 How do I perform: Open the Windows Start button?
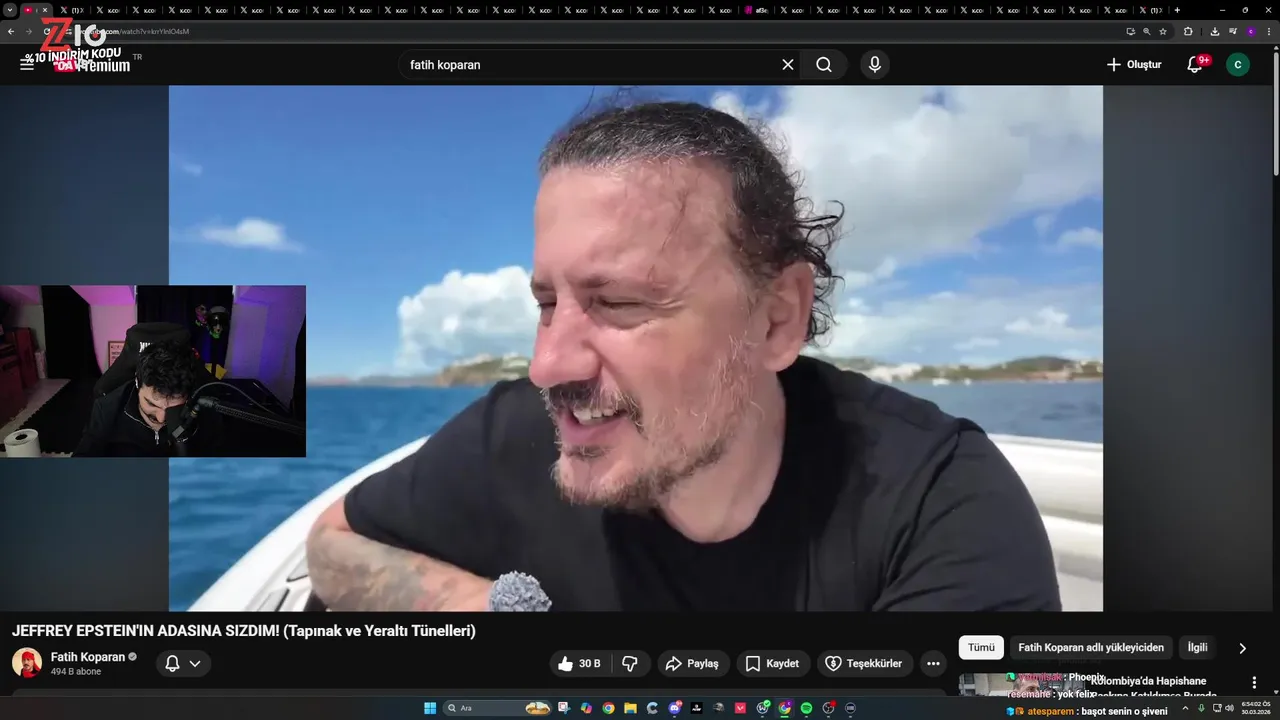tap(430, 708)
